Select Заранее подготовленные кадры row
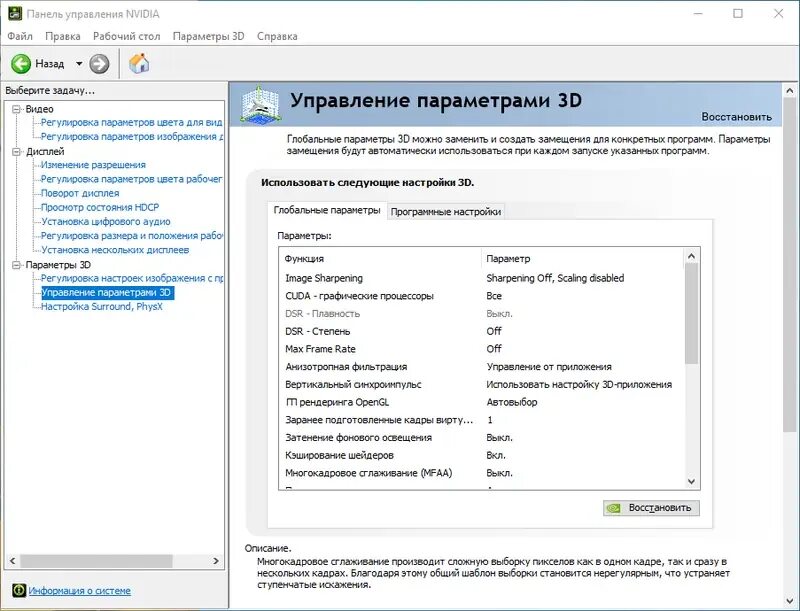Image resolution: width=800 pixels, height=611 pixels. [481, 420]
